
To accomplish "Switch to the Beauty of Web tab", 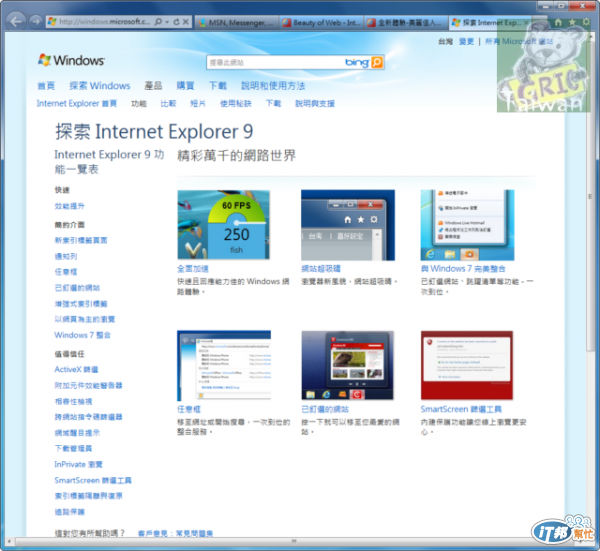I will coord(321,23).
